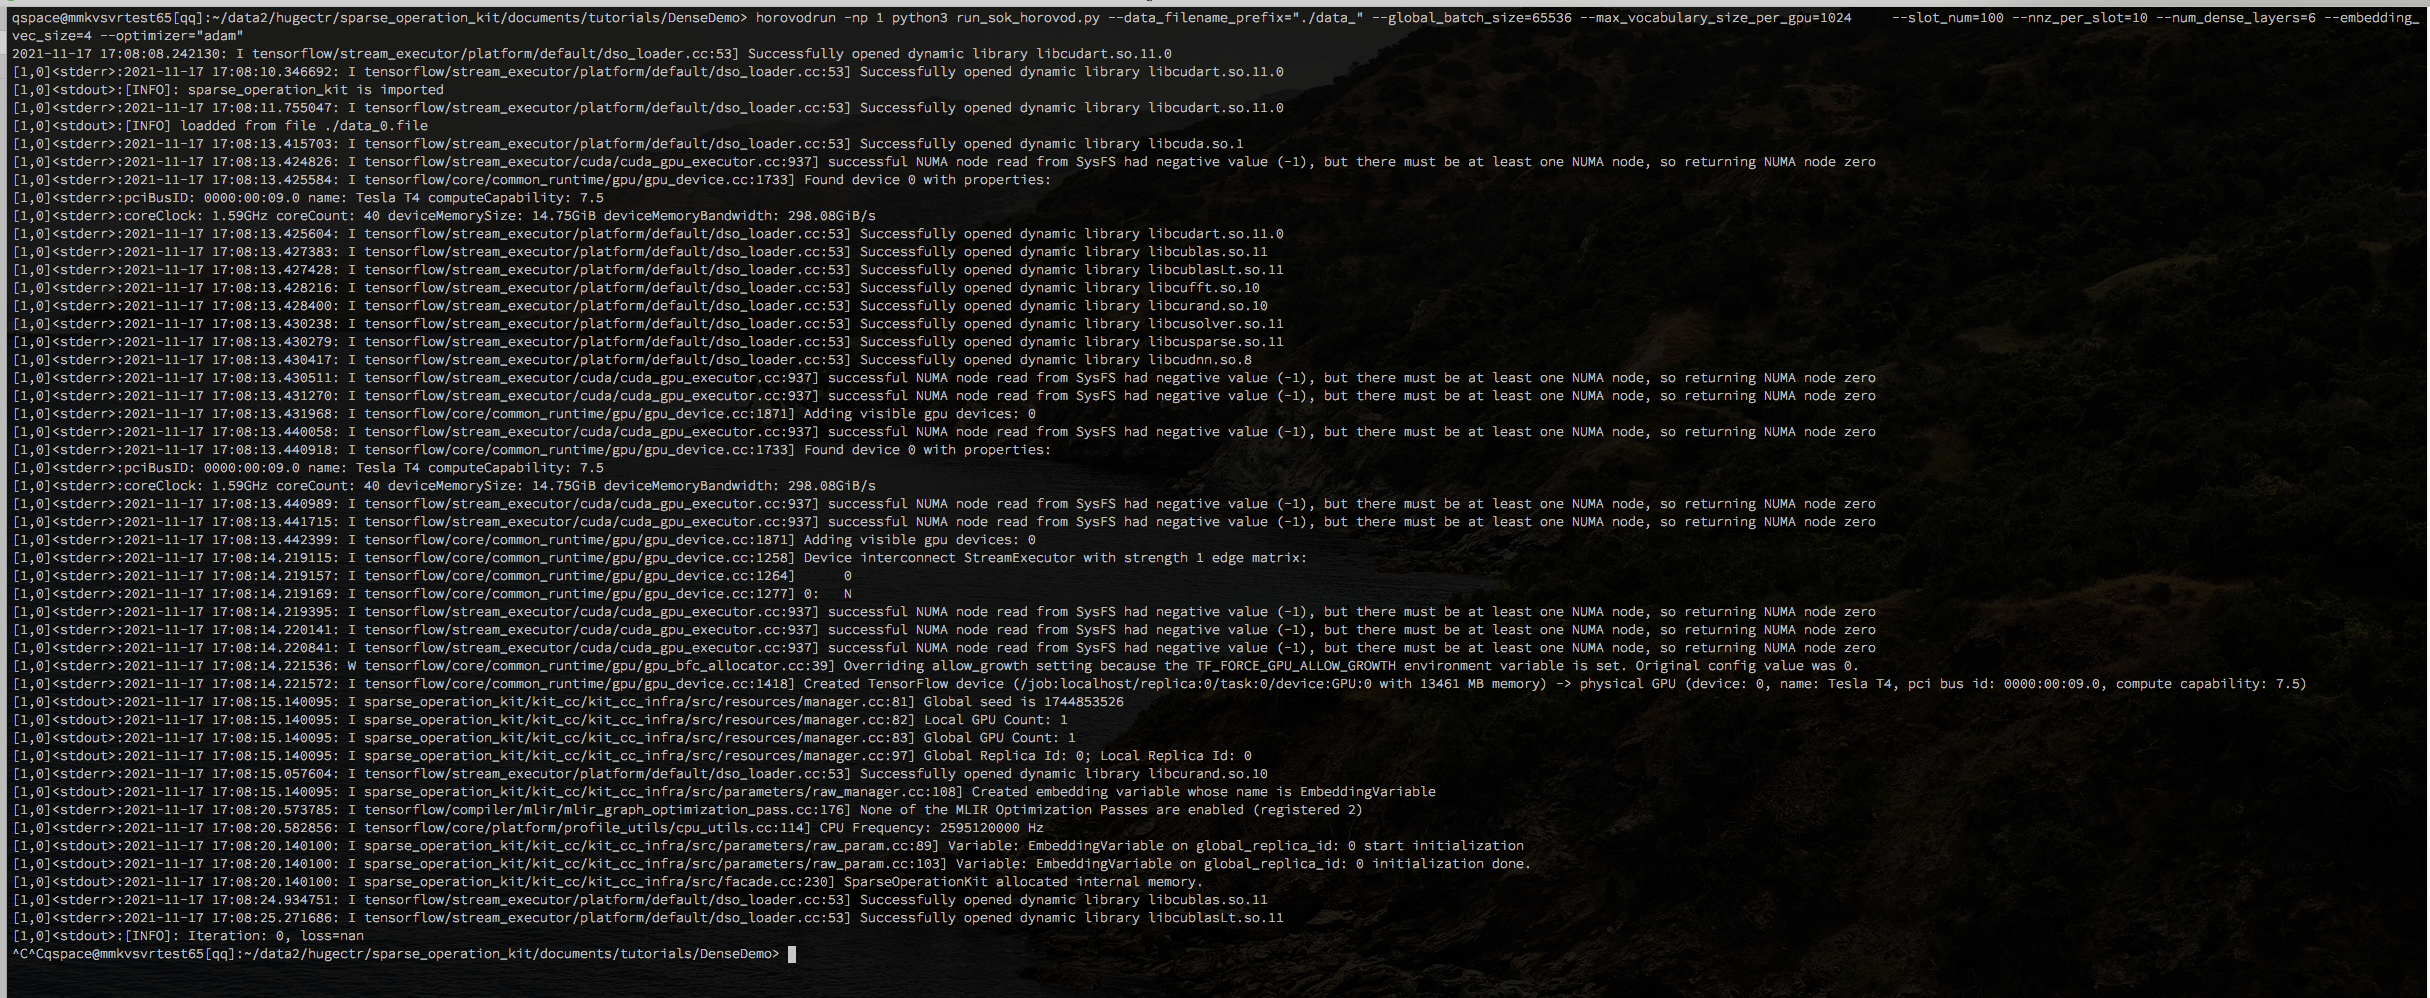The height and width of the screenshot is (998, 2430).
Task: Click "SparseOperationKit allocated internal memory." message
Action: 1024,882
